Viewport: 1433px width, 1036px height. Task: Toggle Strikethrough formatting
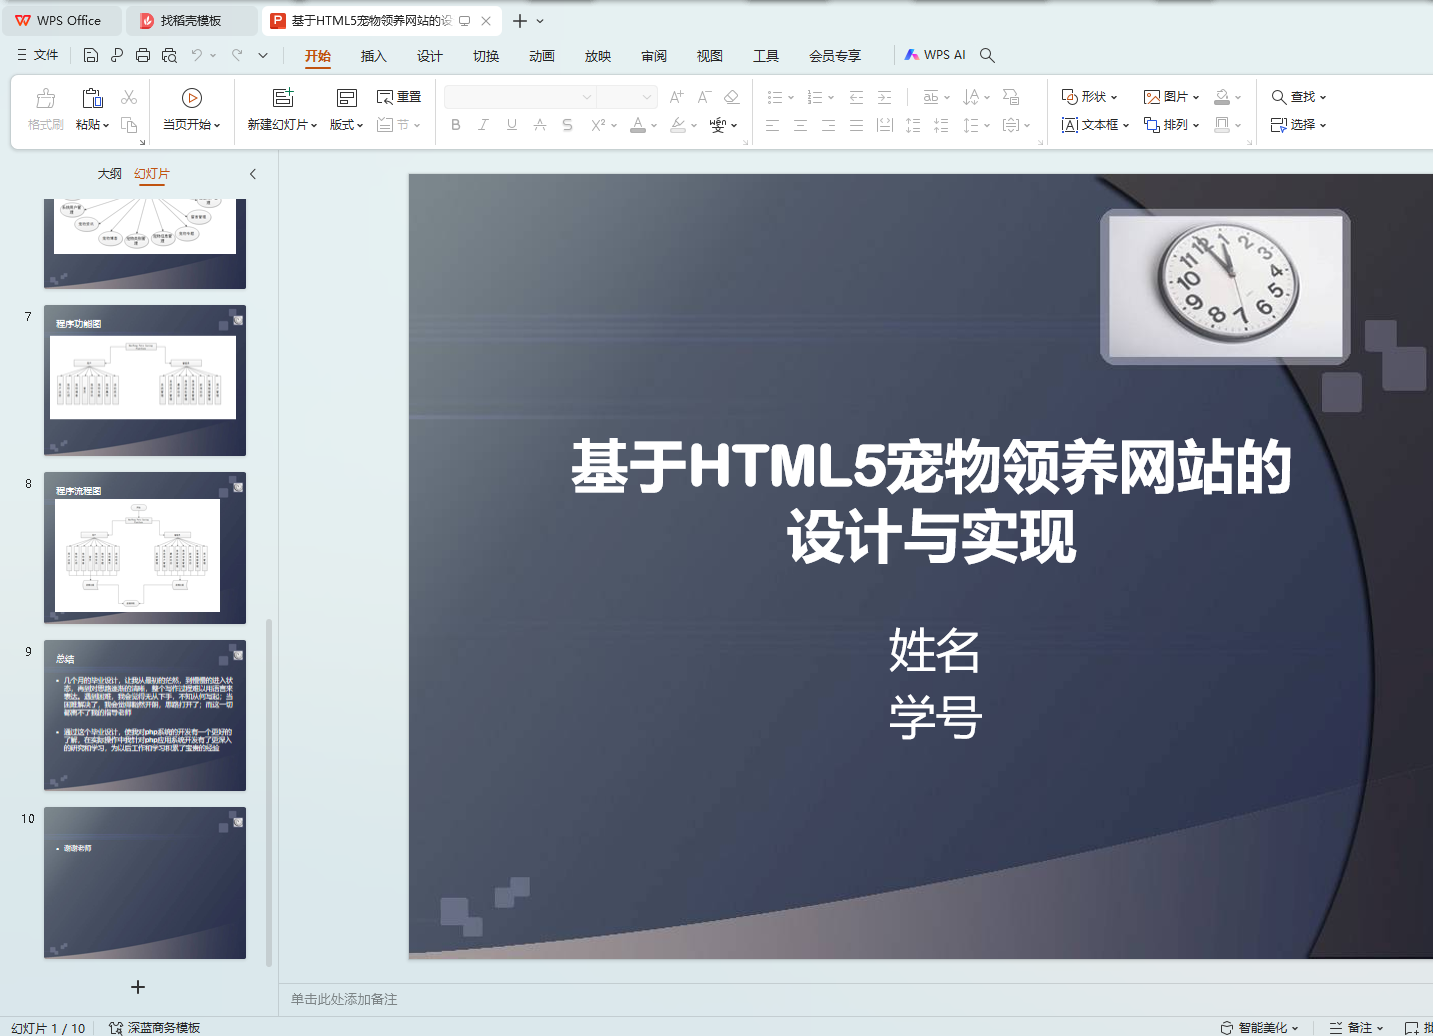point(540,125)
